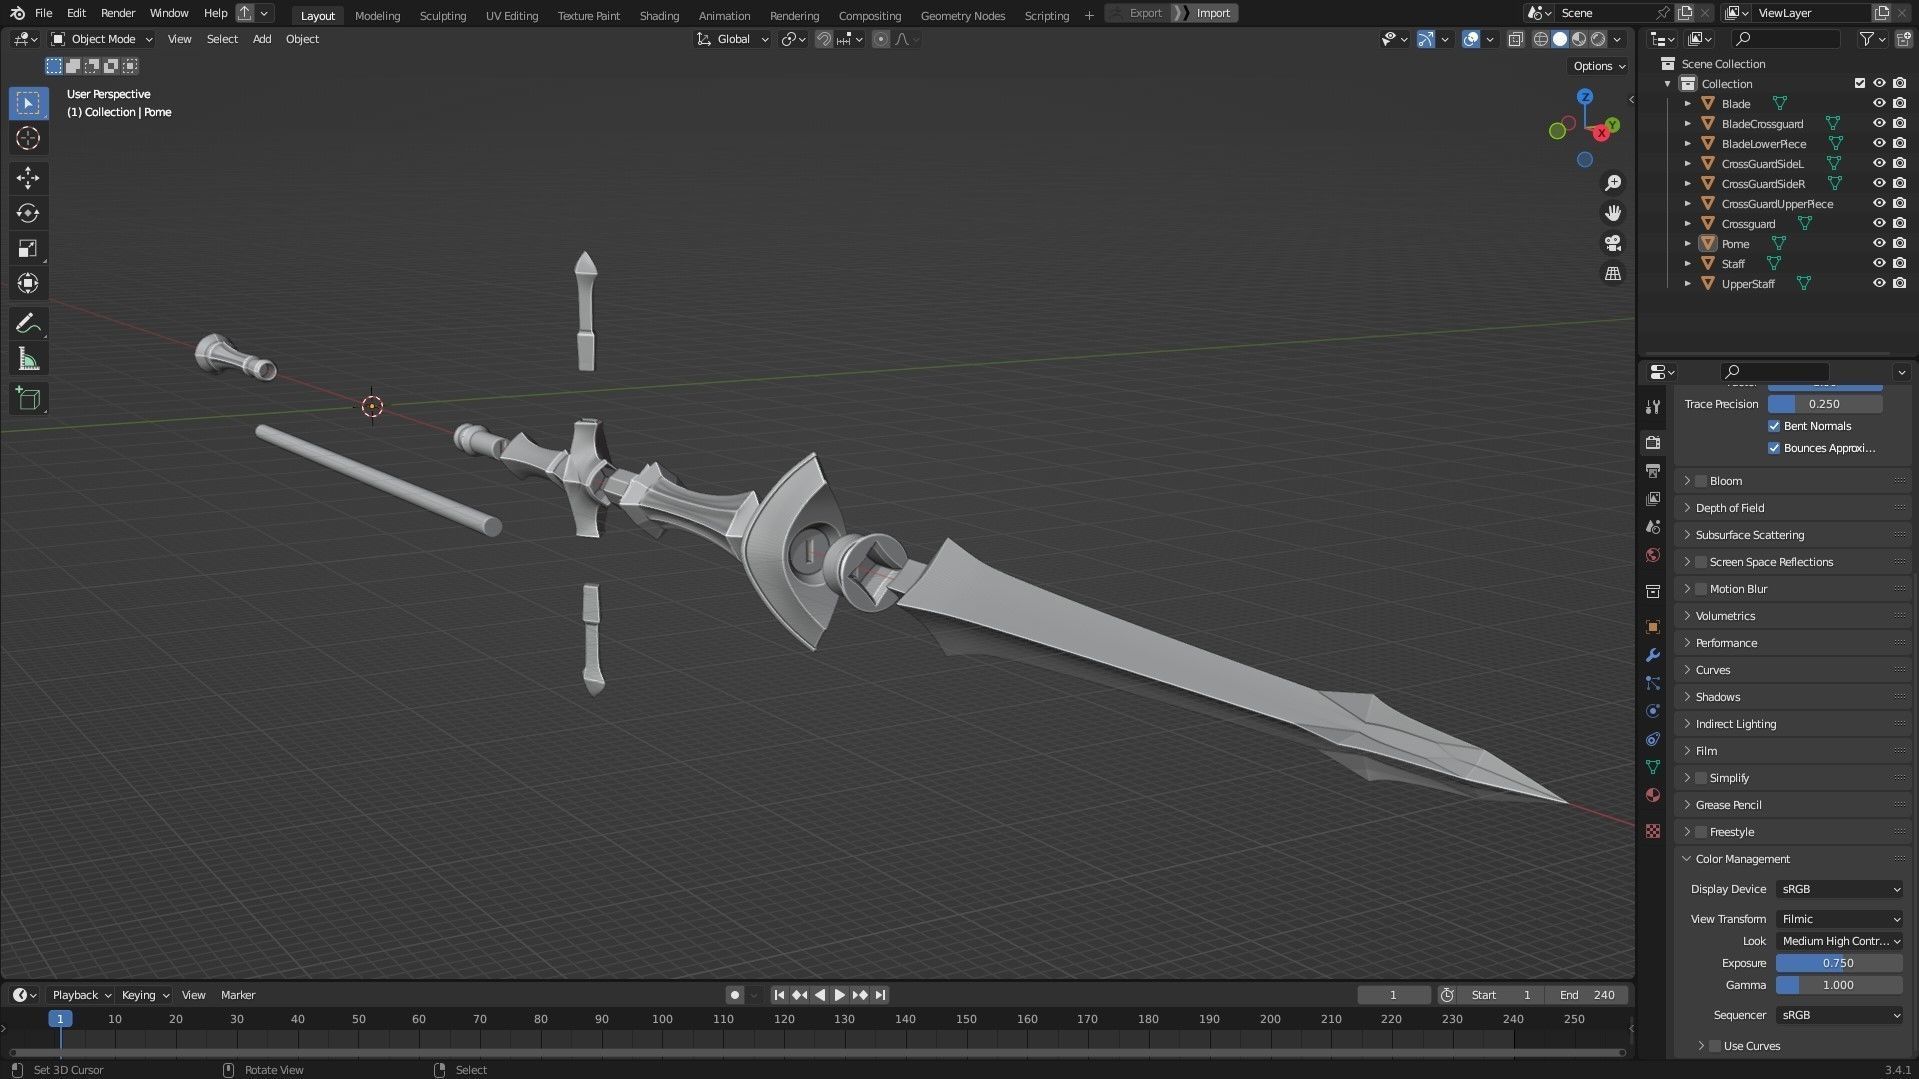Viewport: 1919px width, 1079px height.
Task: Open the Tool properties tab
Action: [1653, 407]
